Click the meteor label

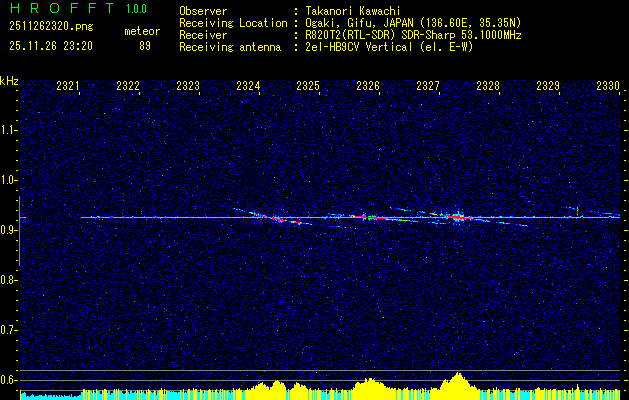(142, 31)
